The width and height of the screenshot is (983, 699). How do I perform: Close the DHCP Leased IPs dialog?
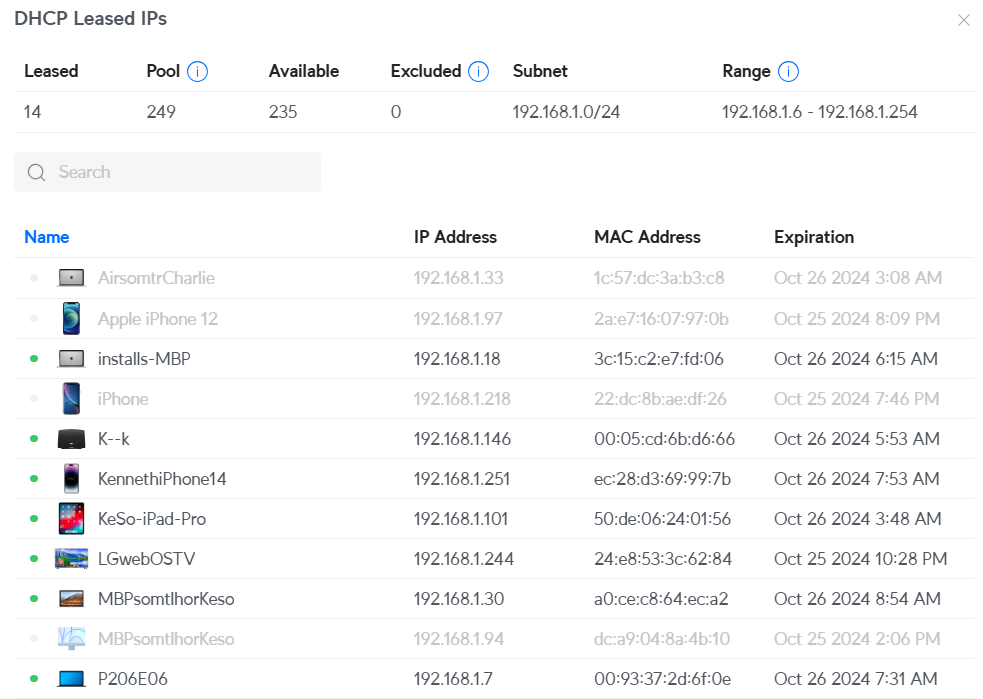(963, 20)
